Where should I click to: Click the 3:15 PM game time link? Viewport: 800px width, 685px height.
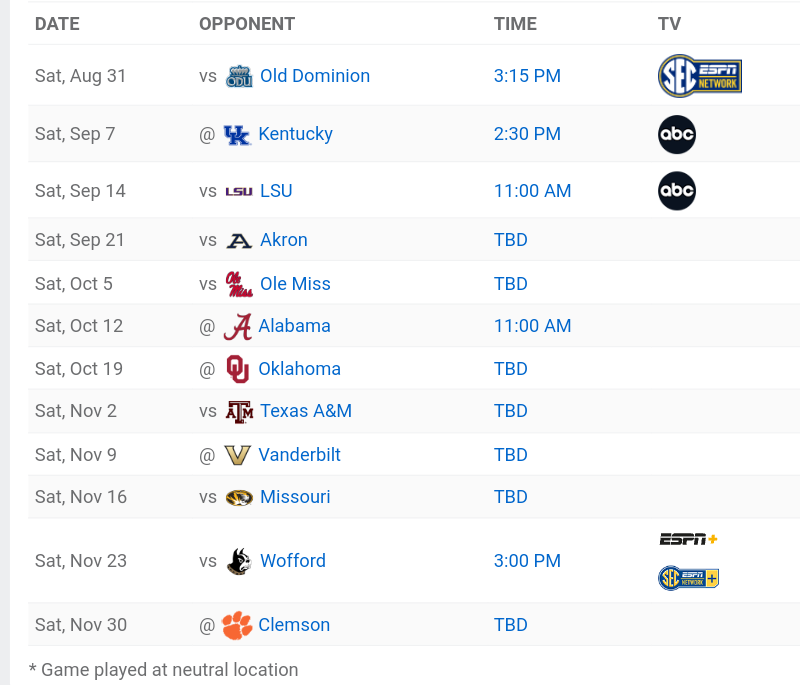[x=527, y=76]
